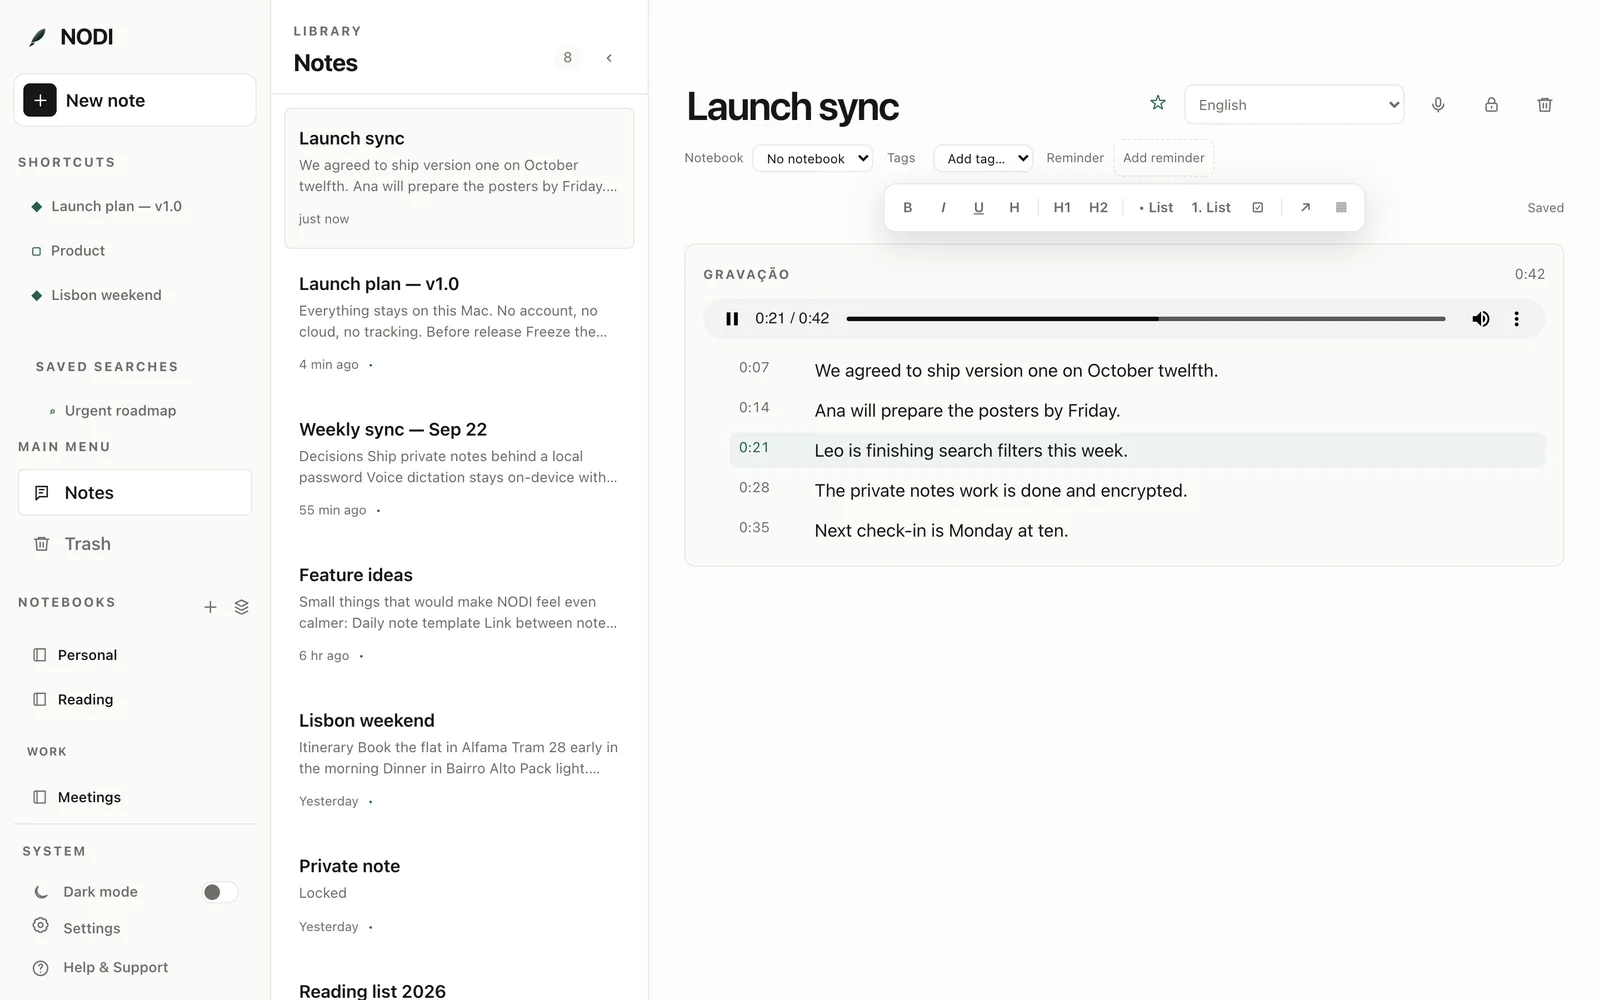Viewport: 1600px width, 1000px height.
Task: Mute the recording volume
Action: [x=1481, y=319]
